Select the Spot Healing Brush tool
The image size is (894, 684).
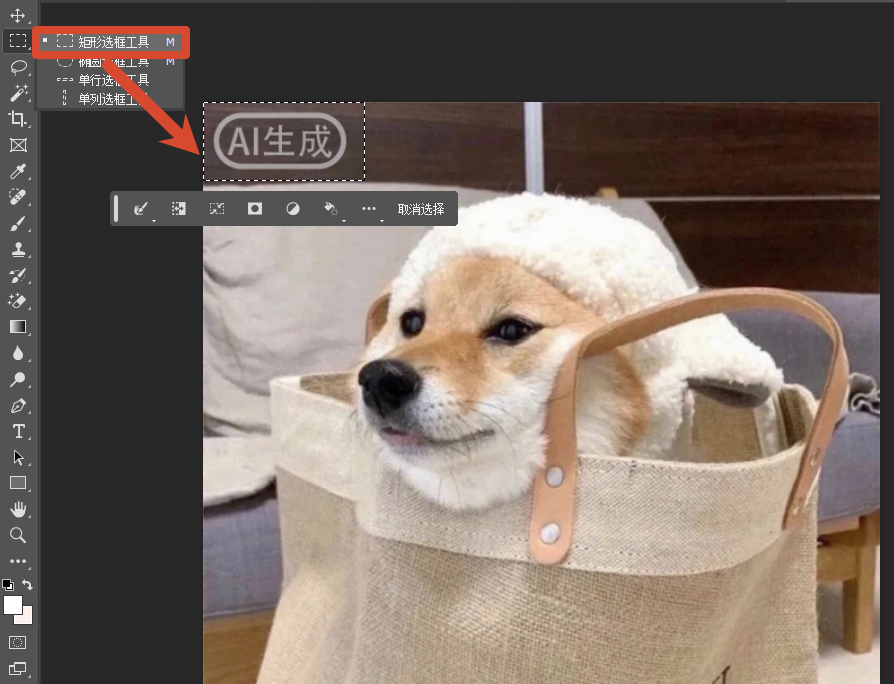coord(18,197)
